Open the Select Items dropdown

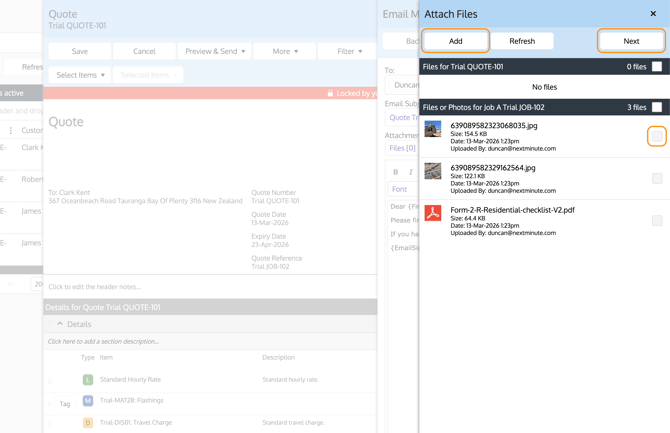(80, 75)
